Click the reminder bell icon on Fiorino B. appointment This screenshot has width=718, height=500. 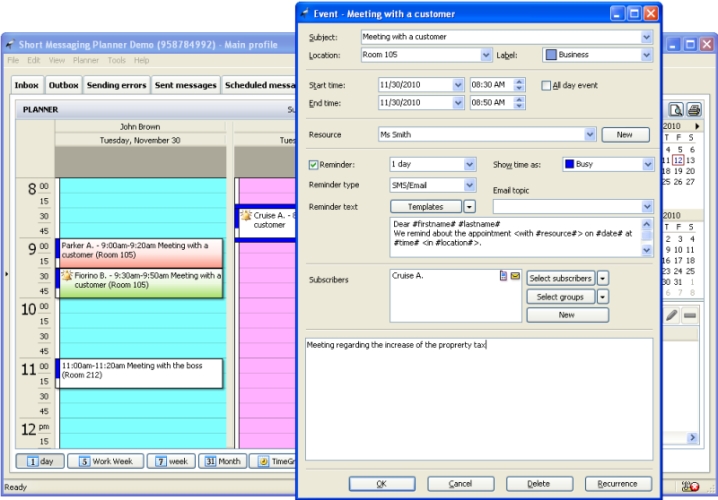67,275
